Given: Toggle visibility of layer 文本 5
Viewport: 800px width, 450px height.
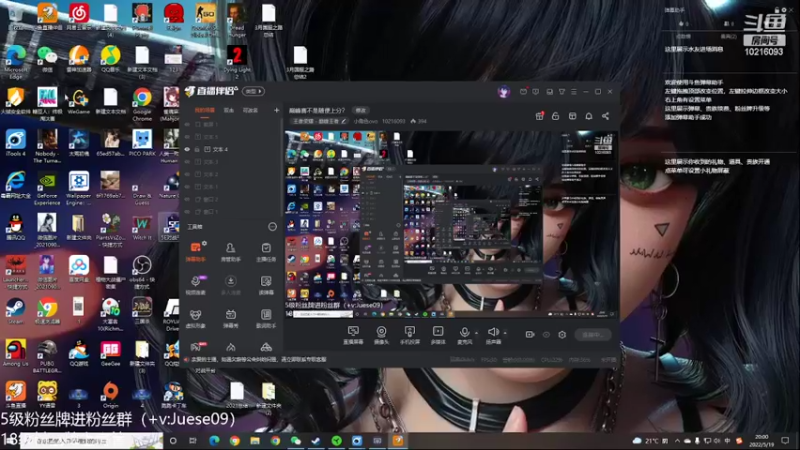Looking at the screenshot, I should (x=187, y=137).
